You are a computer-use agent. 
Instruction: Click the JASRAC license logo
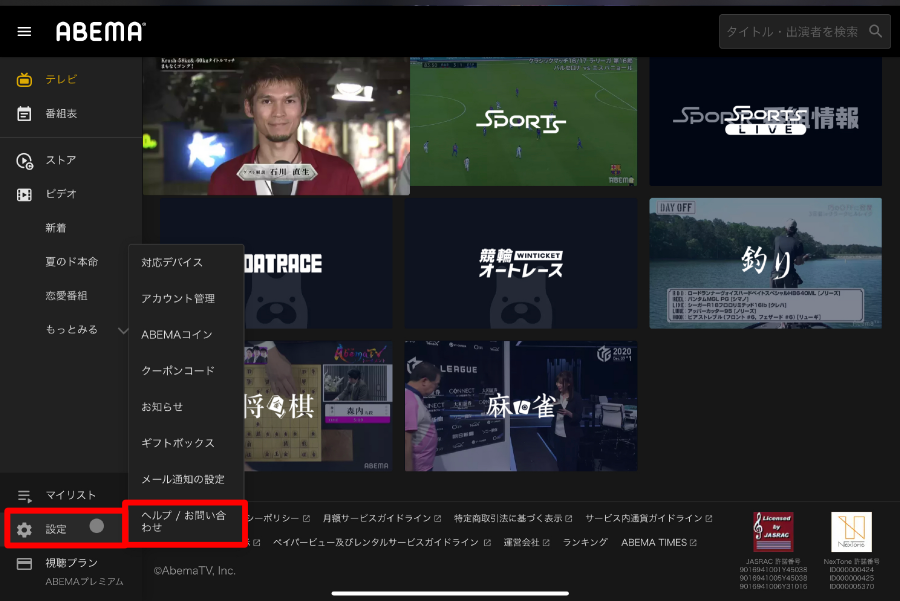pos(773,532)
